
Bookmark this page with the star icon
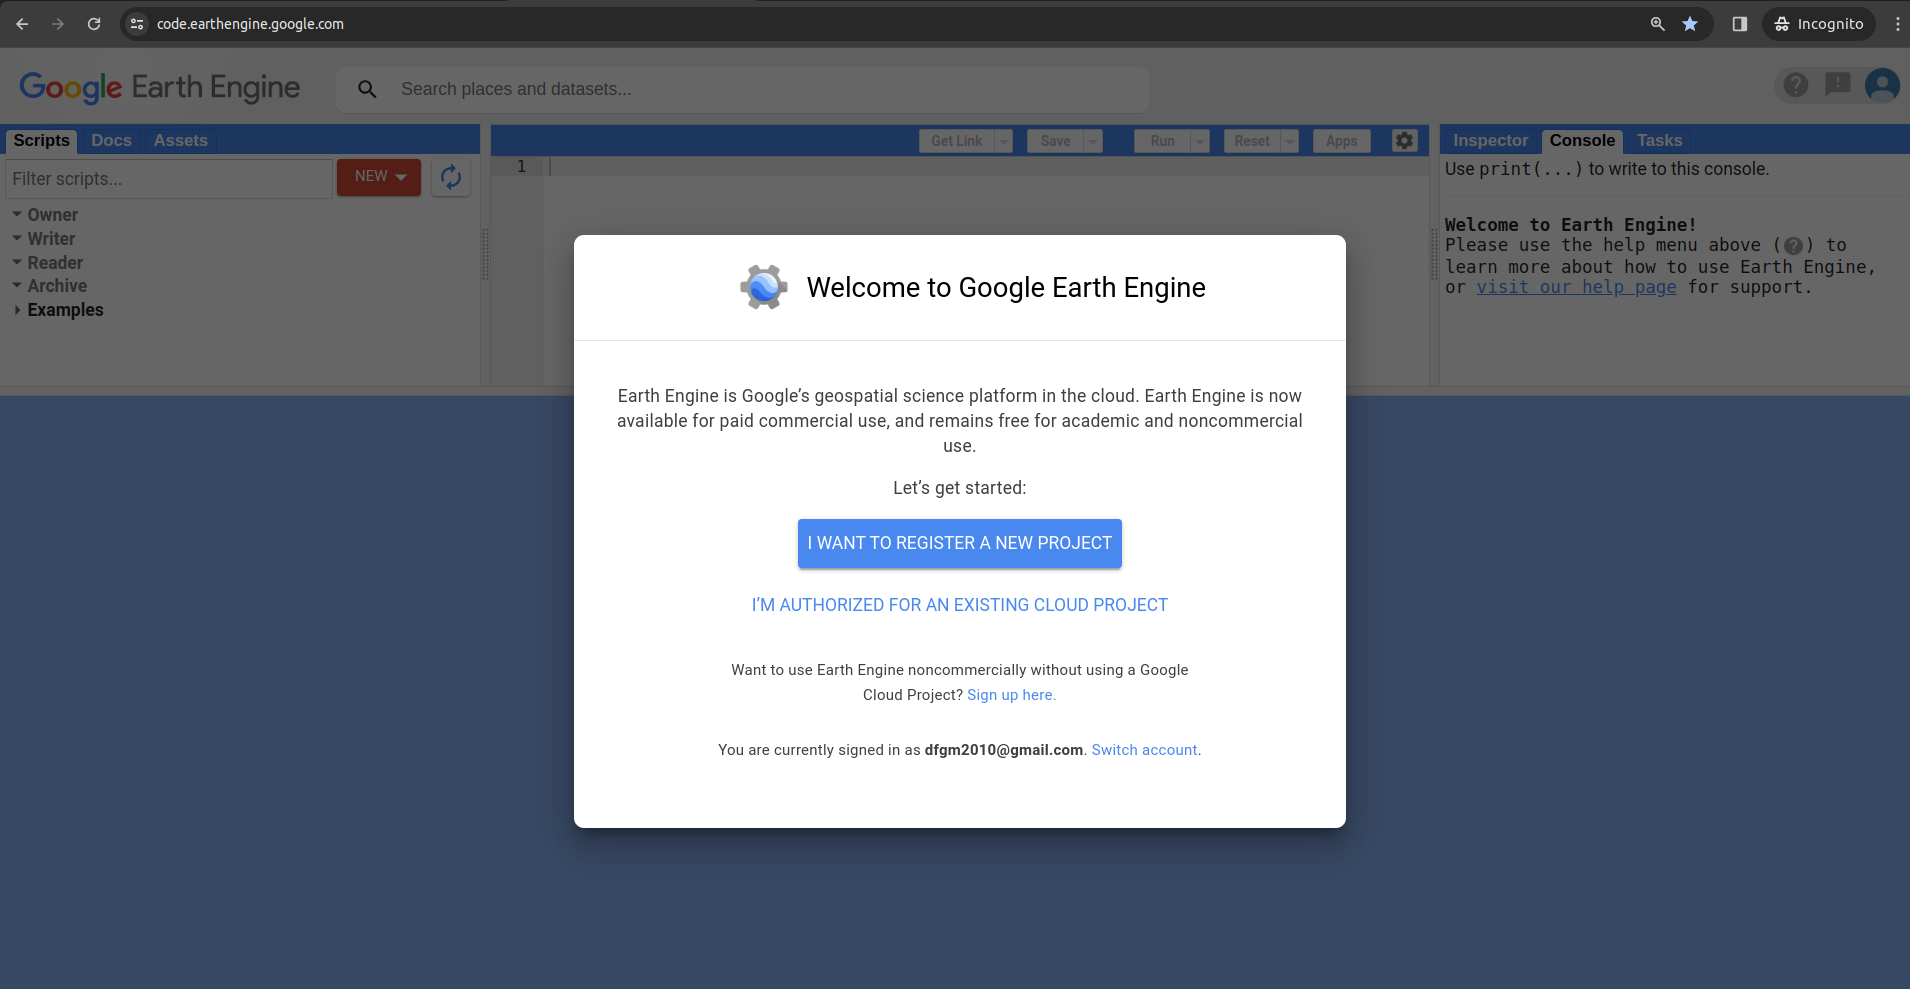1691,23
